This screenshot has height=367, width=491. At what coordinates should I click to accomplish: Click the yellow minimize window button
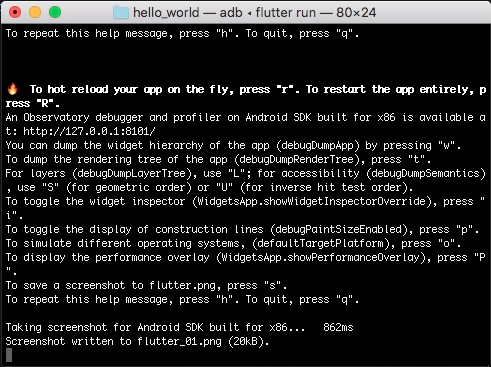tap(35, 12)
